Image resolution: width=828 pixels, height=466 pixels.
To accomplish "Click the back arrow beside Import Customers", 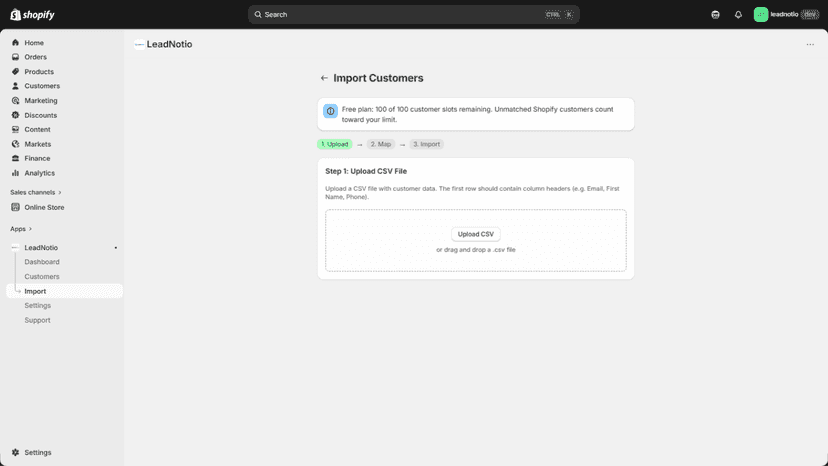I will [324, 78].
